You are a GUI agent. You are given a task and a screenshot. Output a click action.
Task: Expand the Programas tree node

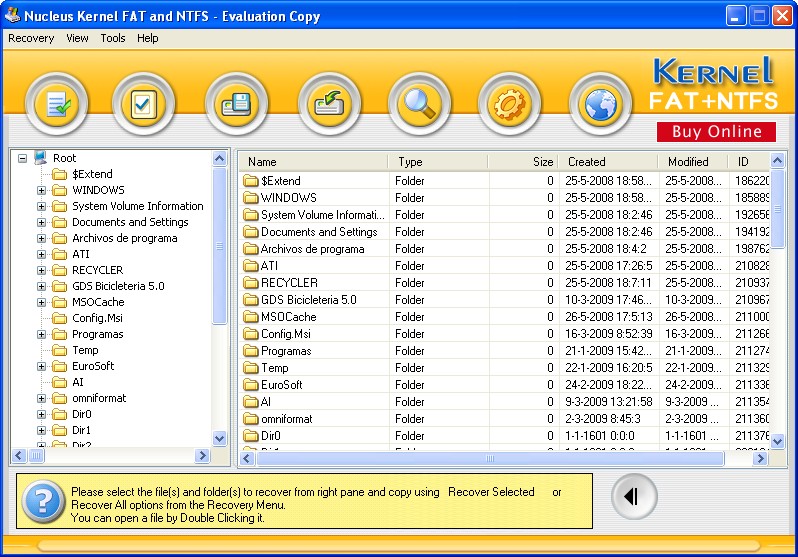41,335
